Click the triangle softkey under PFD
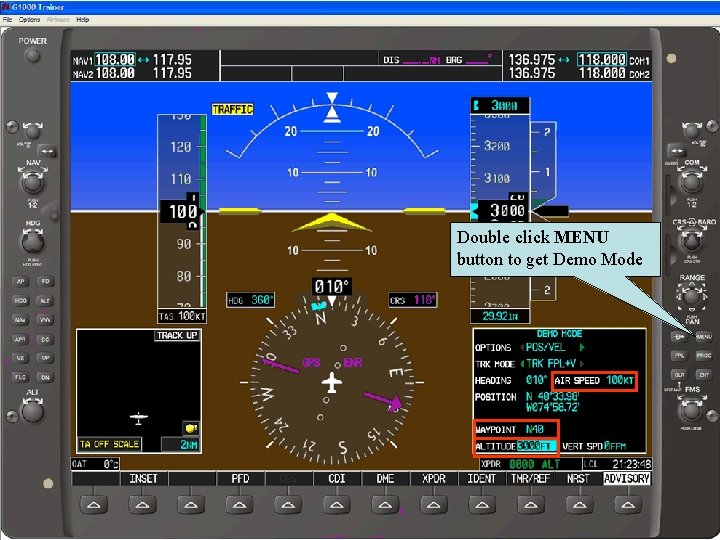The width and height of the screenshot is (720, 540). tap(239, 505)
